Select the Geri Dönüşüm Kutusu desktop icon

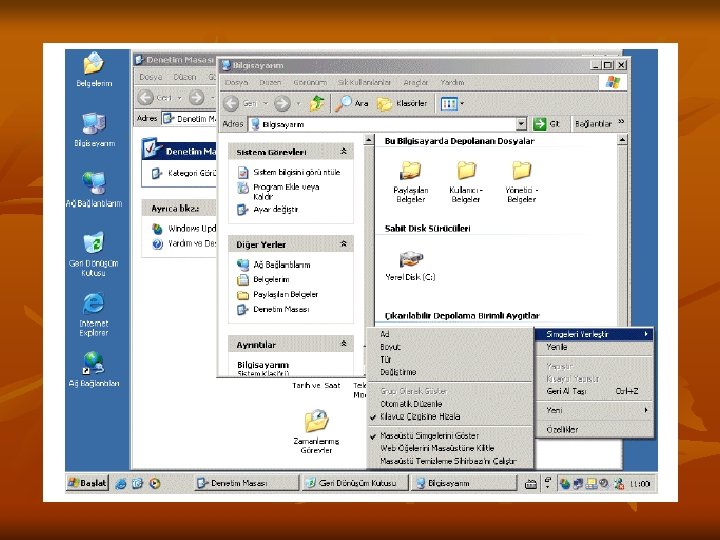pos(94,254)
